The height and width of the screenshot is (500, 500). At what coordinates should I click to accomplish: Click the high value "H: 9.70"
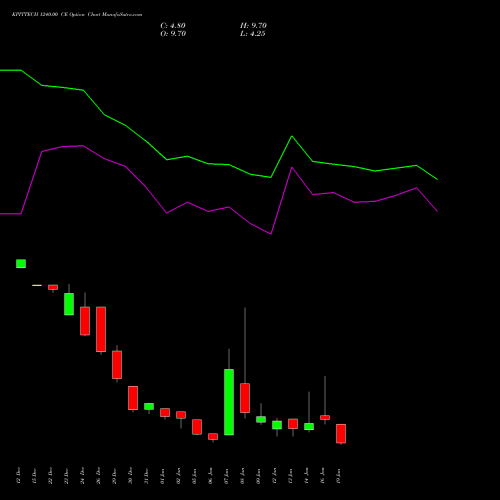pyautogui.click(x=253, y=26)
